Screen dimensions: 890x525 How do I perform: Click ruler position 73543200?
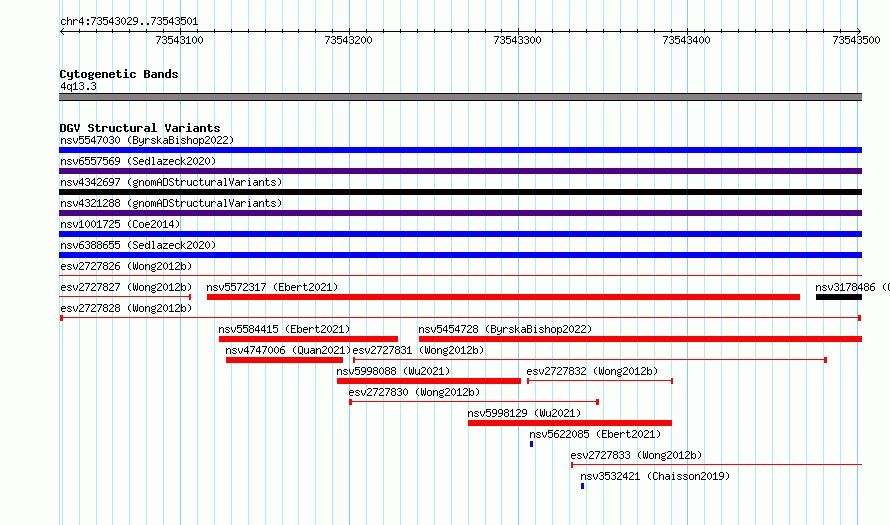click(x=349, y=40)
